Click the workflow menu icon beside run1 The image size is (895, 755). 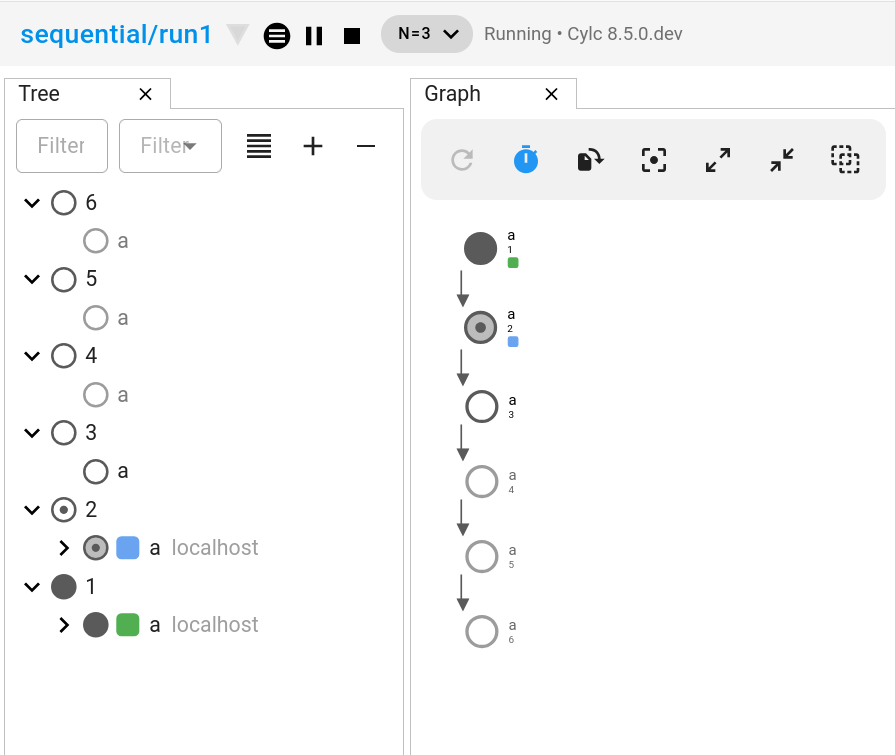pos(277,35)
